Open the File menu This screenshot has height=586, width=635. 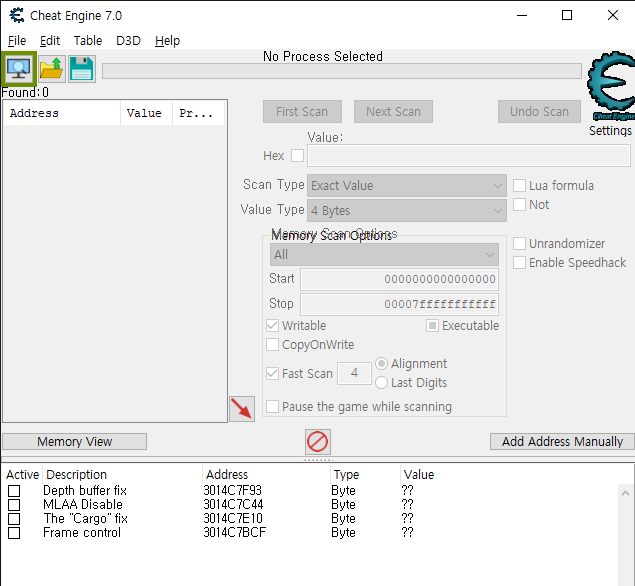pyautogui.click(x=17, y=40)
